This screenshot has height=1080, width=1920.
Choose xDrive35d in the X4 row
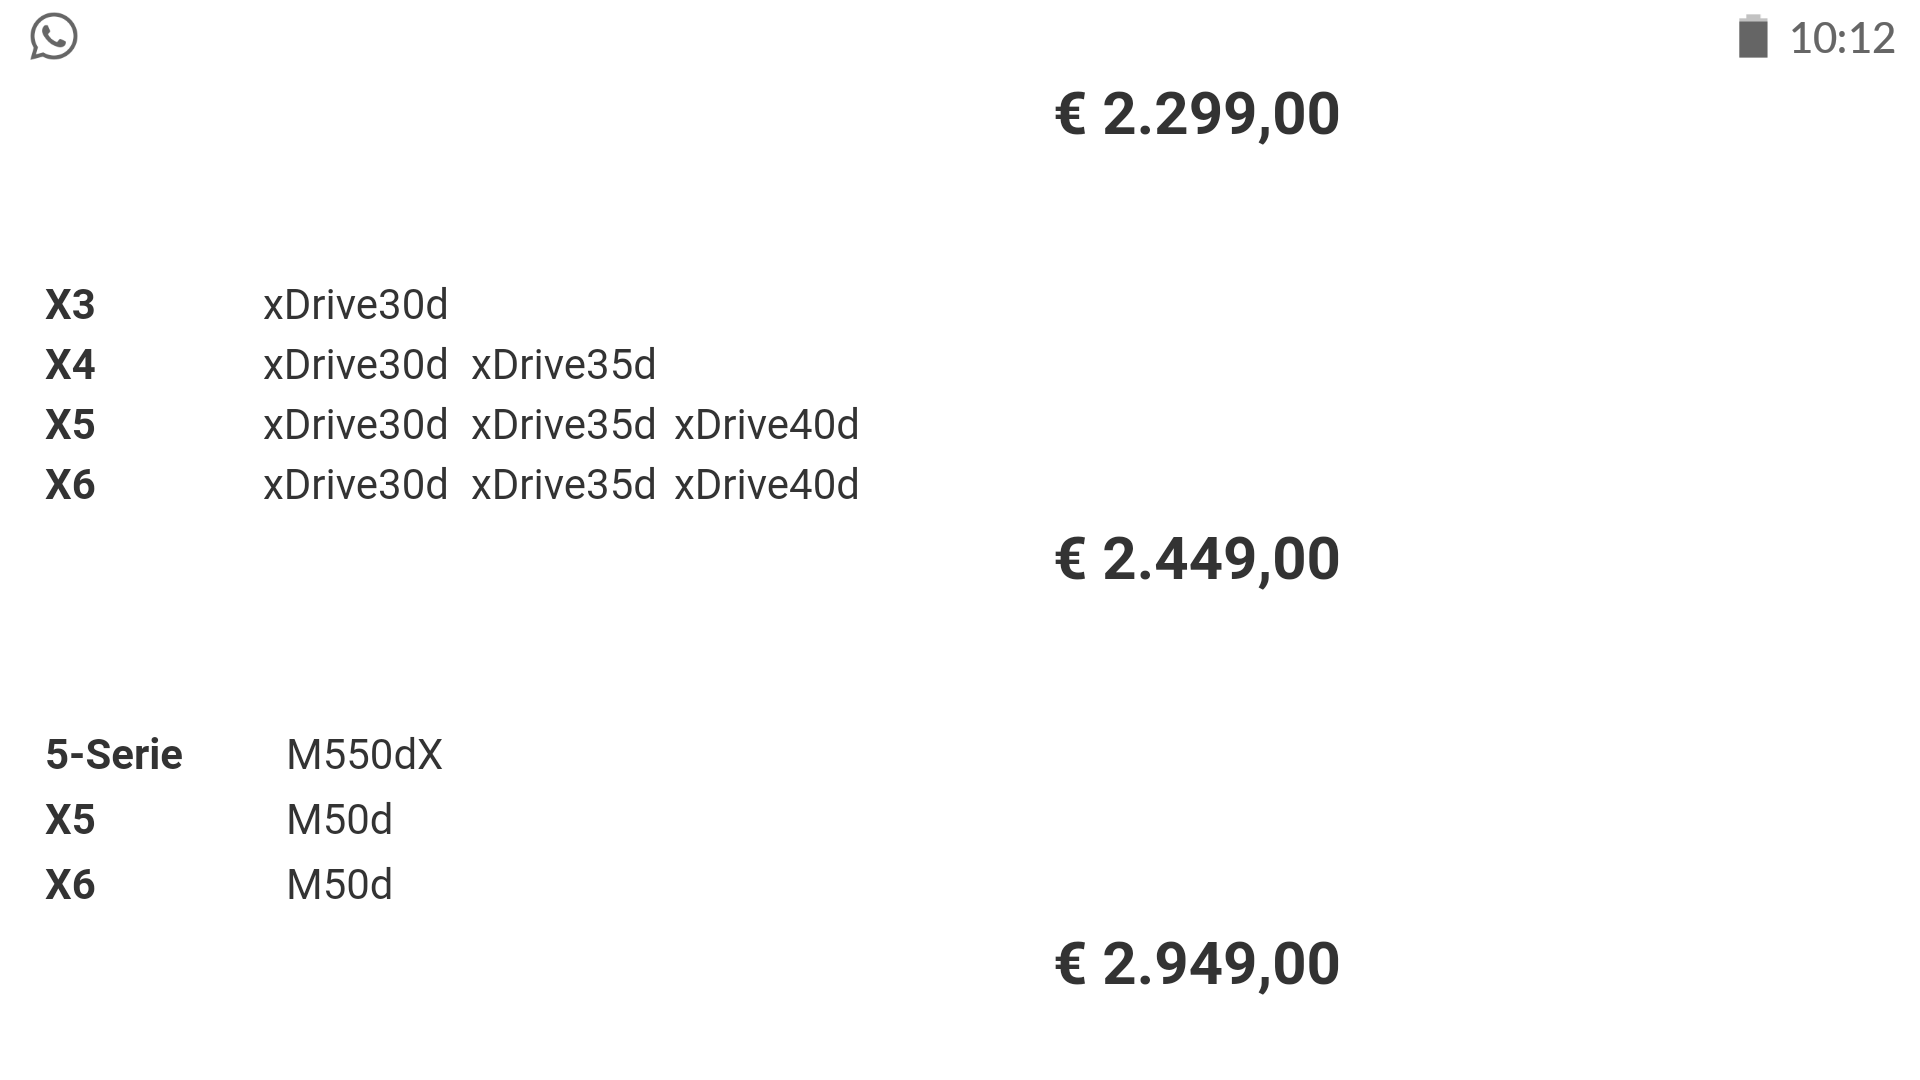pos(564,365)
